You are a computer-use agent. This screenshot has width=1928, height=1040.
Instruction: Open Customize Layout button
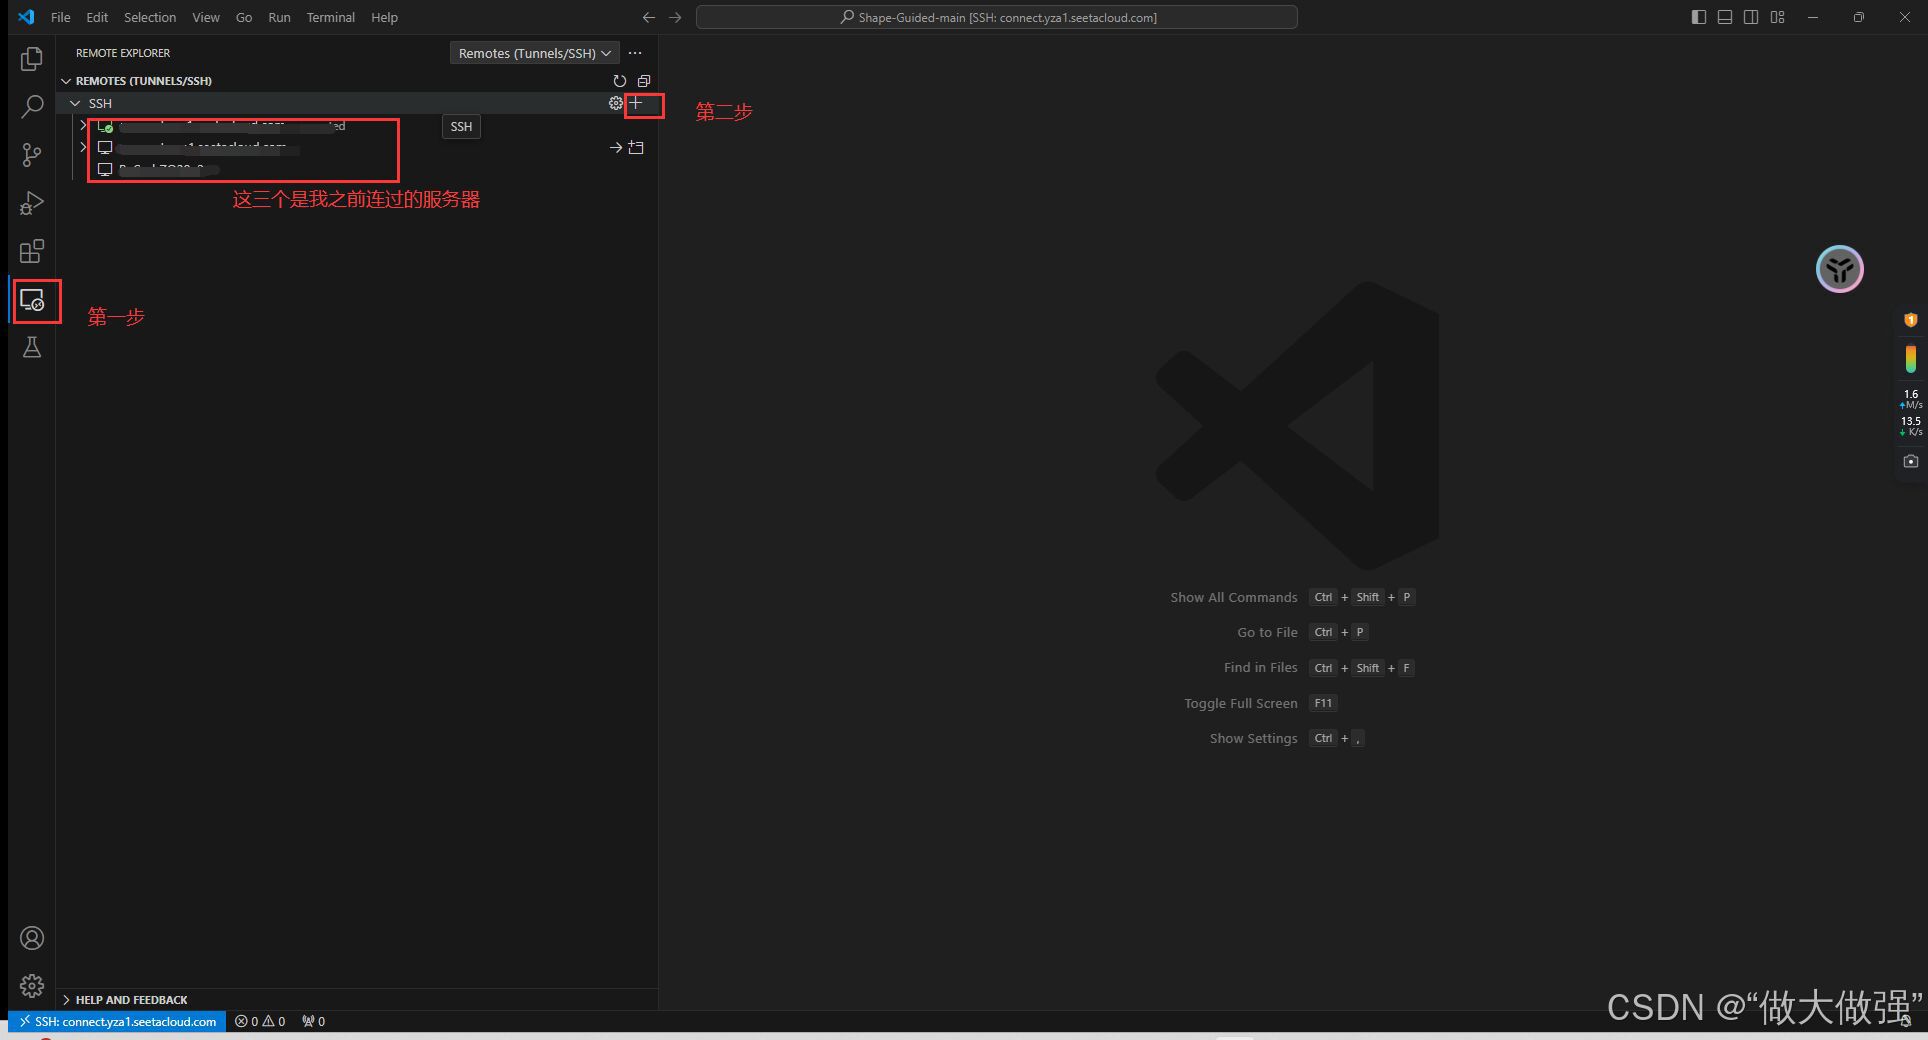1777,17
